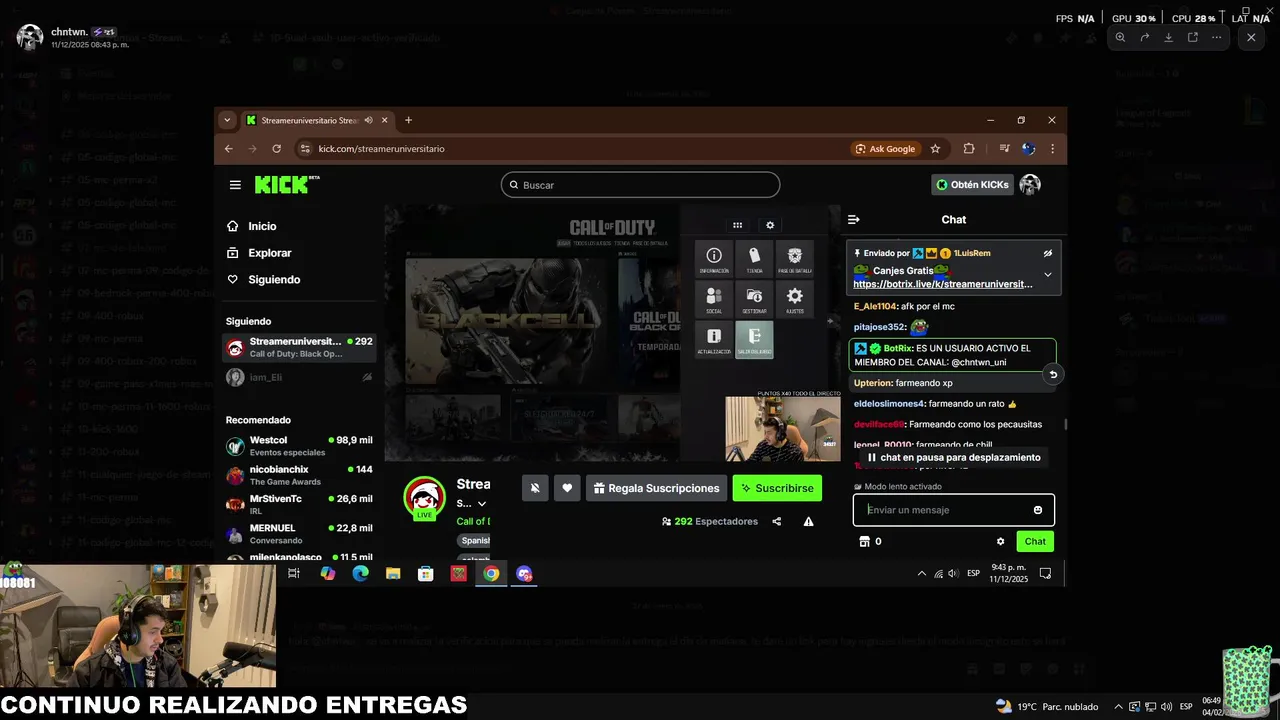The image size is (1280, 720).
Task: Expand the channel name dropdown chevron
Action: [481, 503]
